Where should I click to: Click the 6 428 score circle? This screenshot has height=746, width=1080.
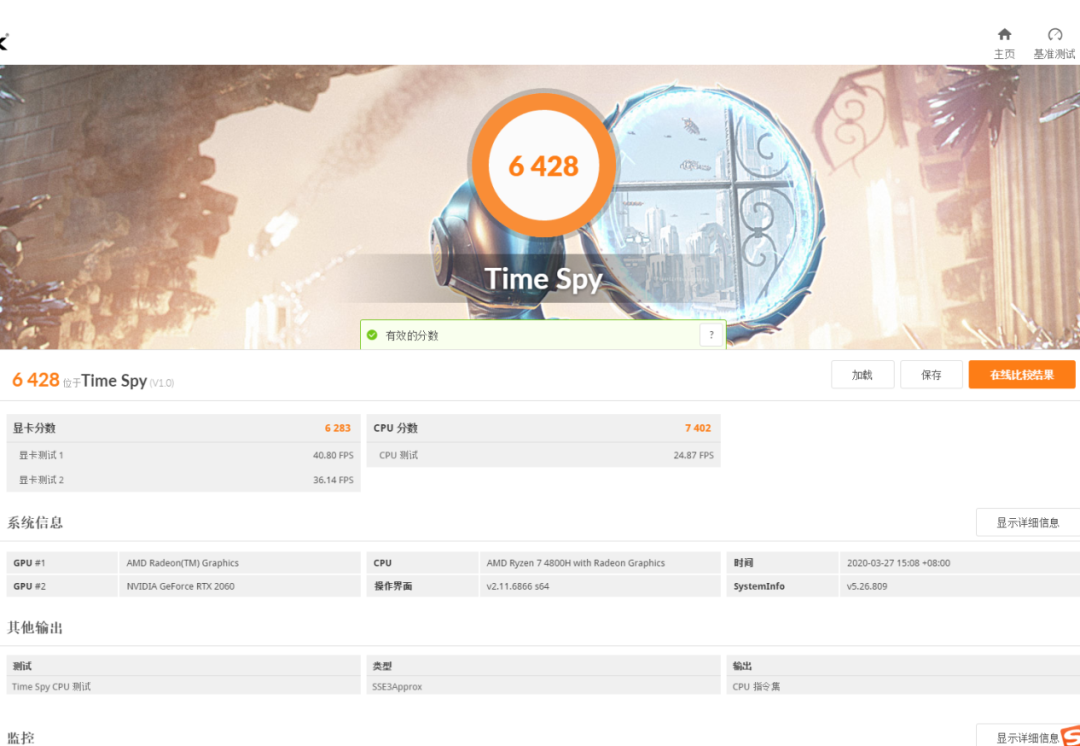pos(543,165)
